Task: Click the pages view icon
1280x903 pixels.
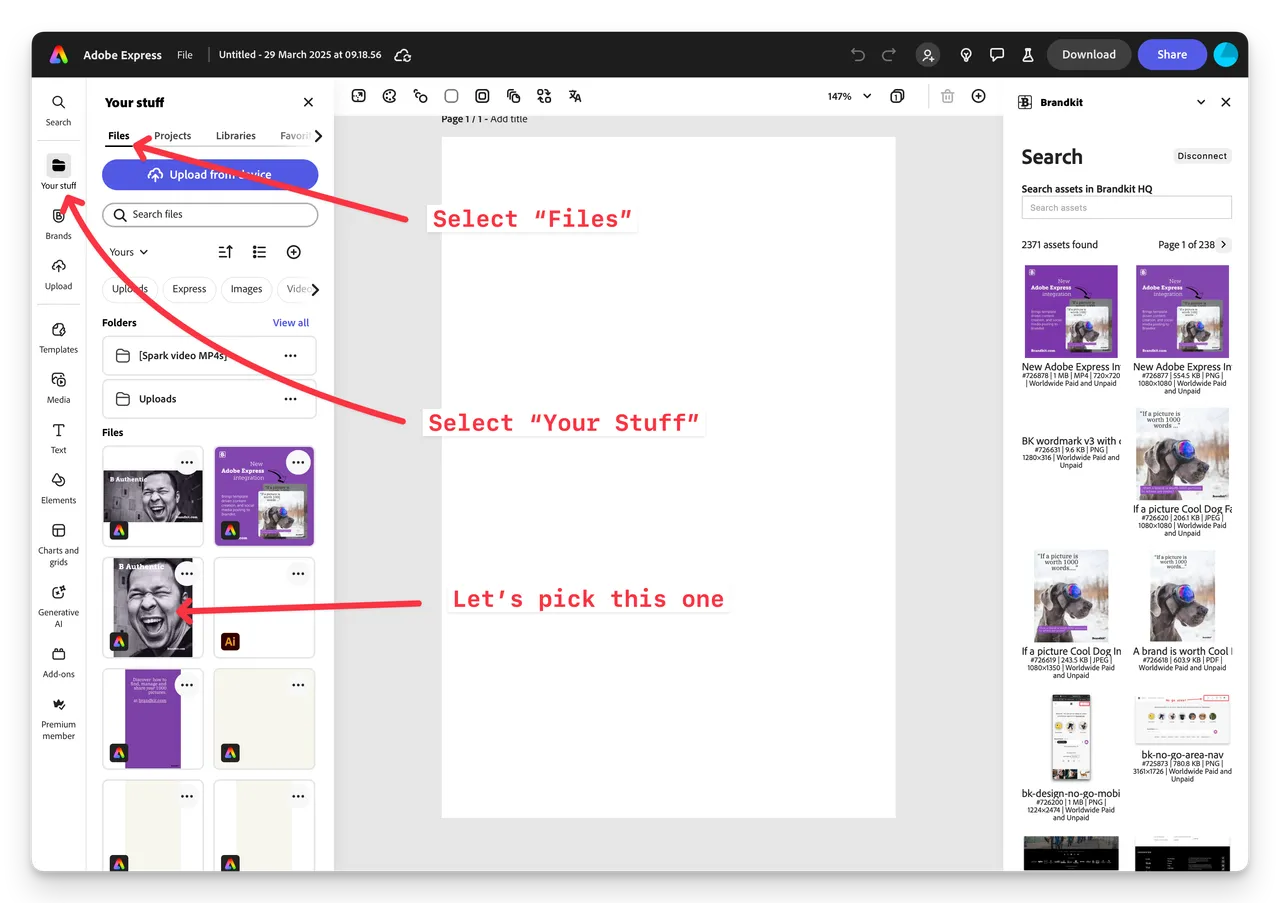Action: coord(897,96)
